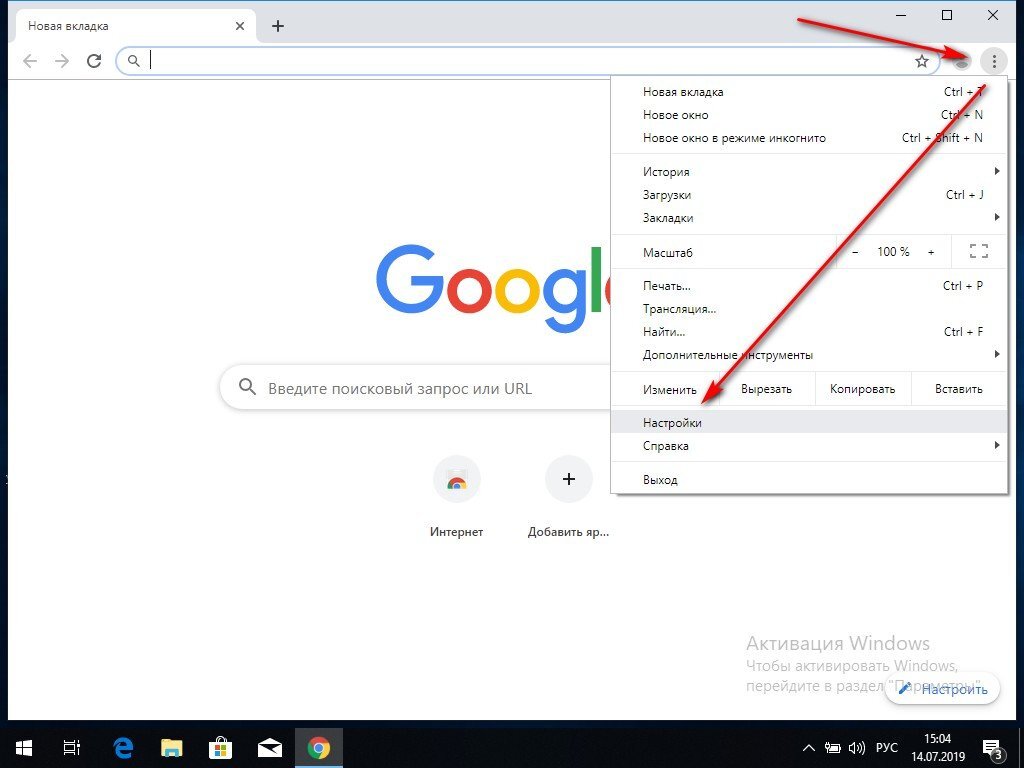The image size is (1024, 768).
Task: Click the Настроить customize button
Action: tap(942, 689)
